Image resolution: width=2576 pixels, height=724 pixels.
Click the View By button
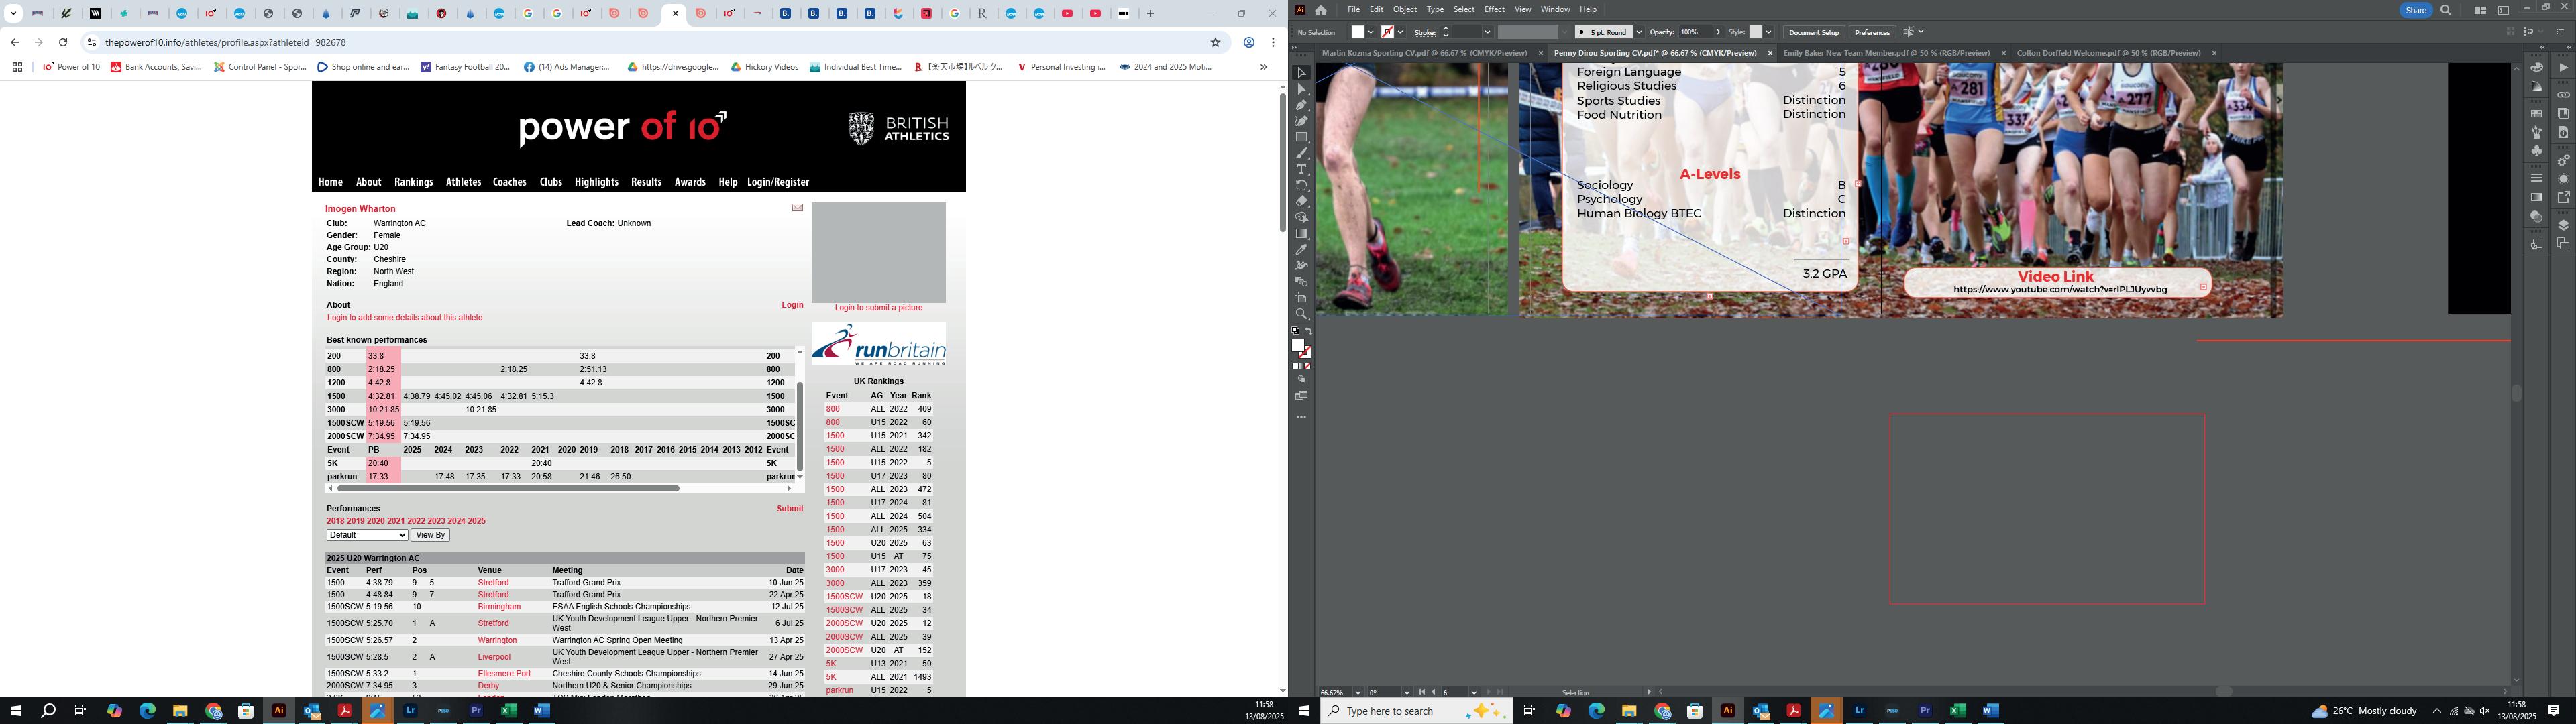[430, 535]
